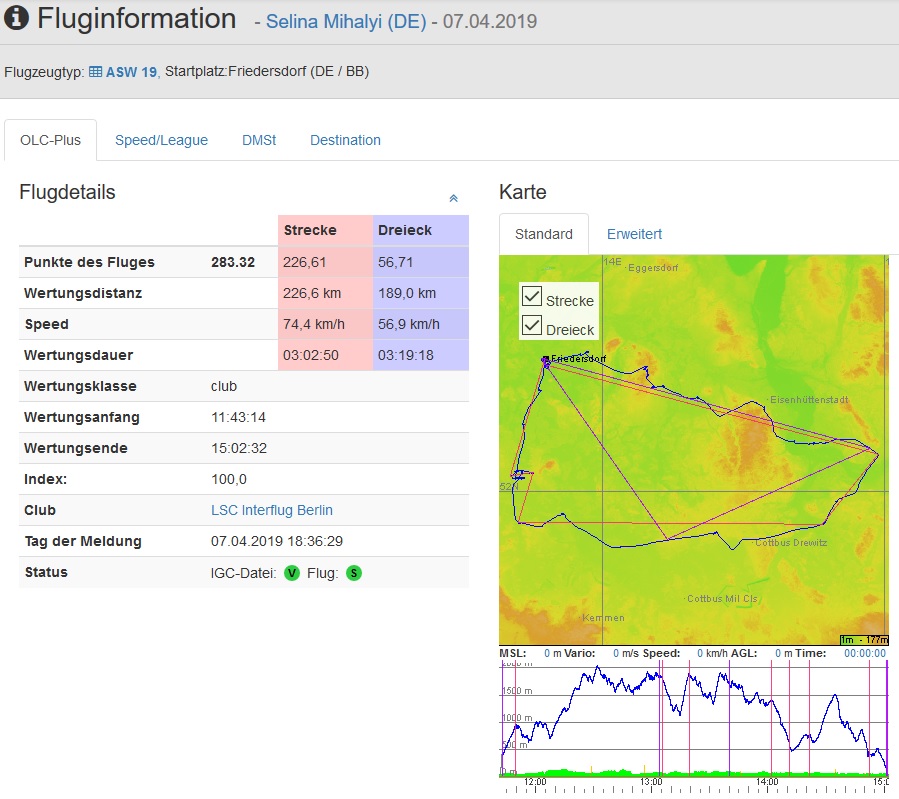
Task: Collapse the Flugdetails section with double chevron
Action: click(x=453, y=199)
